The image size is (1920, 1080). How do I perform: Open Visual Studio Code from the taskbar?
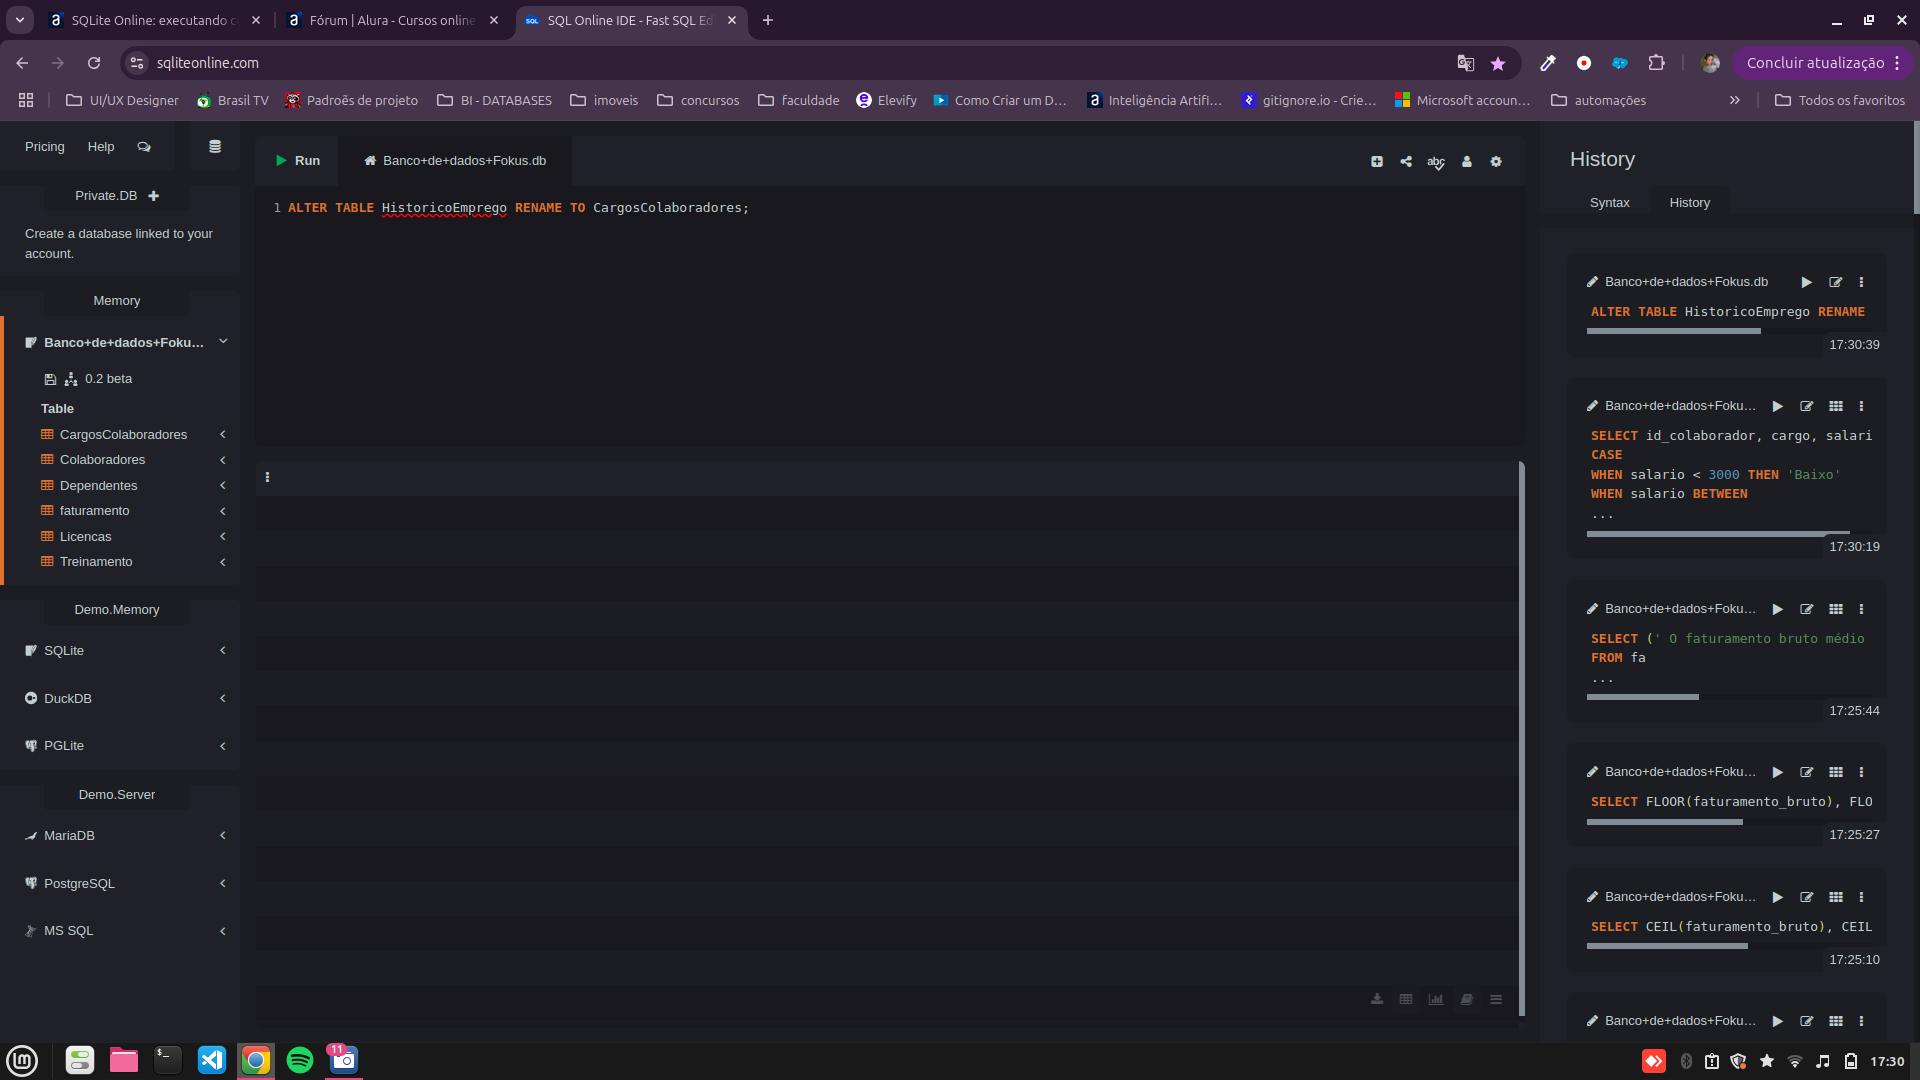tap(212, 1060)
